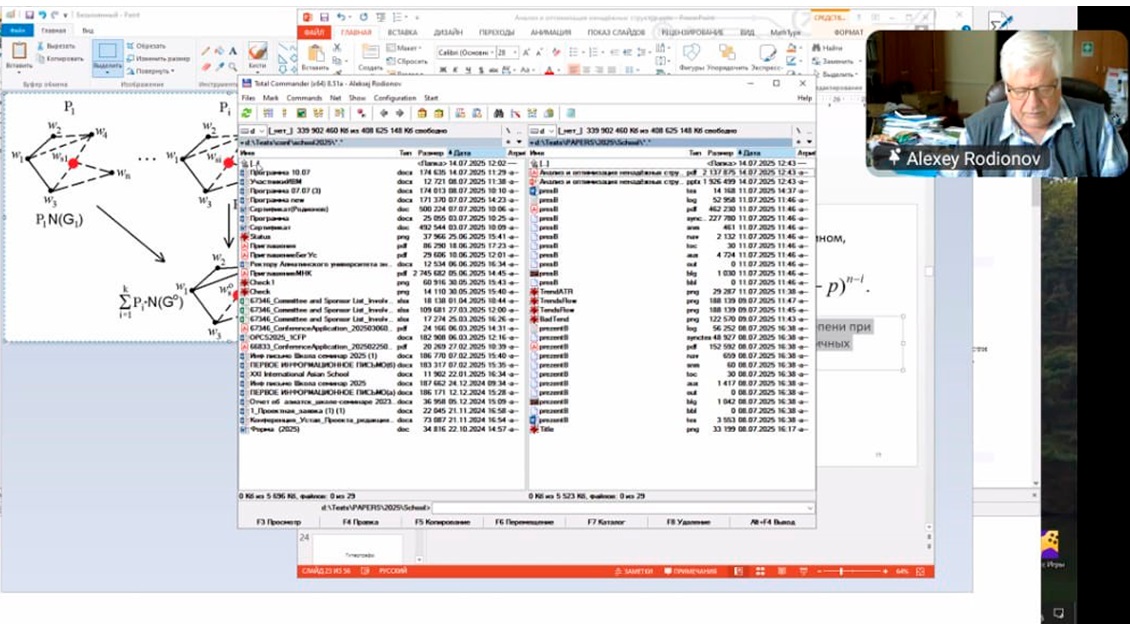The width and height of the screenshot is (1130, 630).
Task: Click the Invert selection icon in Total Commander
Action: pyautogui.click(x=361, y=113)
